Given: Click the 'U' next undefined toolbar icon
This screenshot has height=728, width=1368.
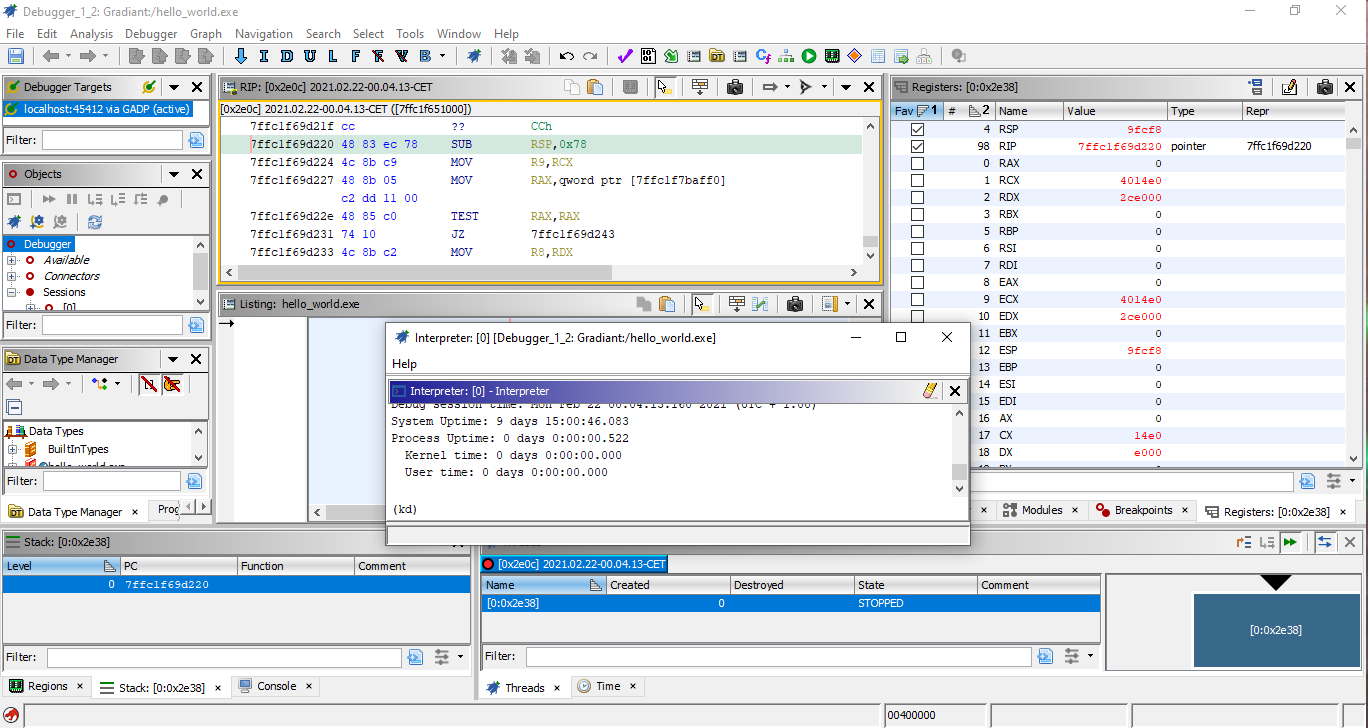Looking at the screenshot, I should tap(310, 56).
